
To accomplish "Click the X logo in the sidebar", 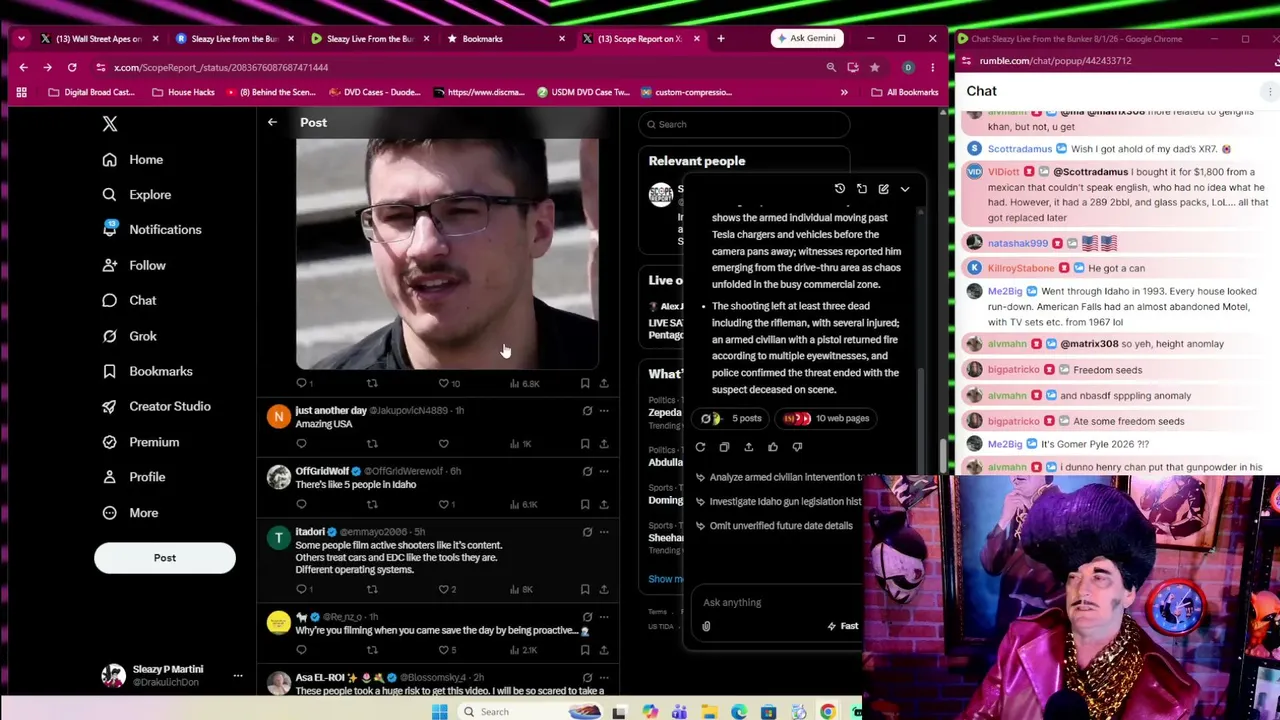I will click(110, 124).
